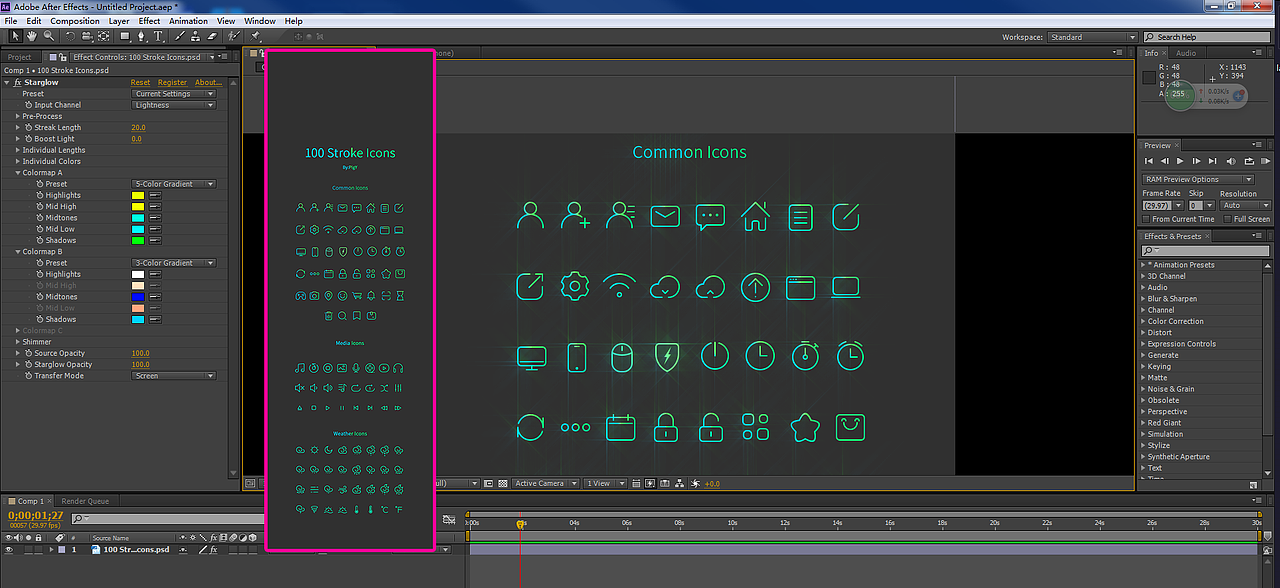The image size is (1280, 588).
Task: Open composition flowchart icon in viewer footer
Action: [x=679, y=483]
